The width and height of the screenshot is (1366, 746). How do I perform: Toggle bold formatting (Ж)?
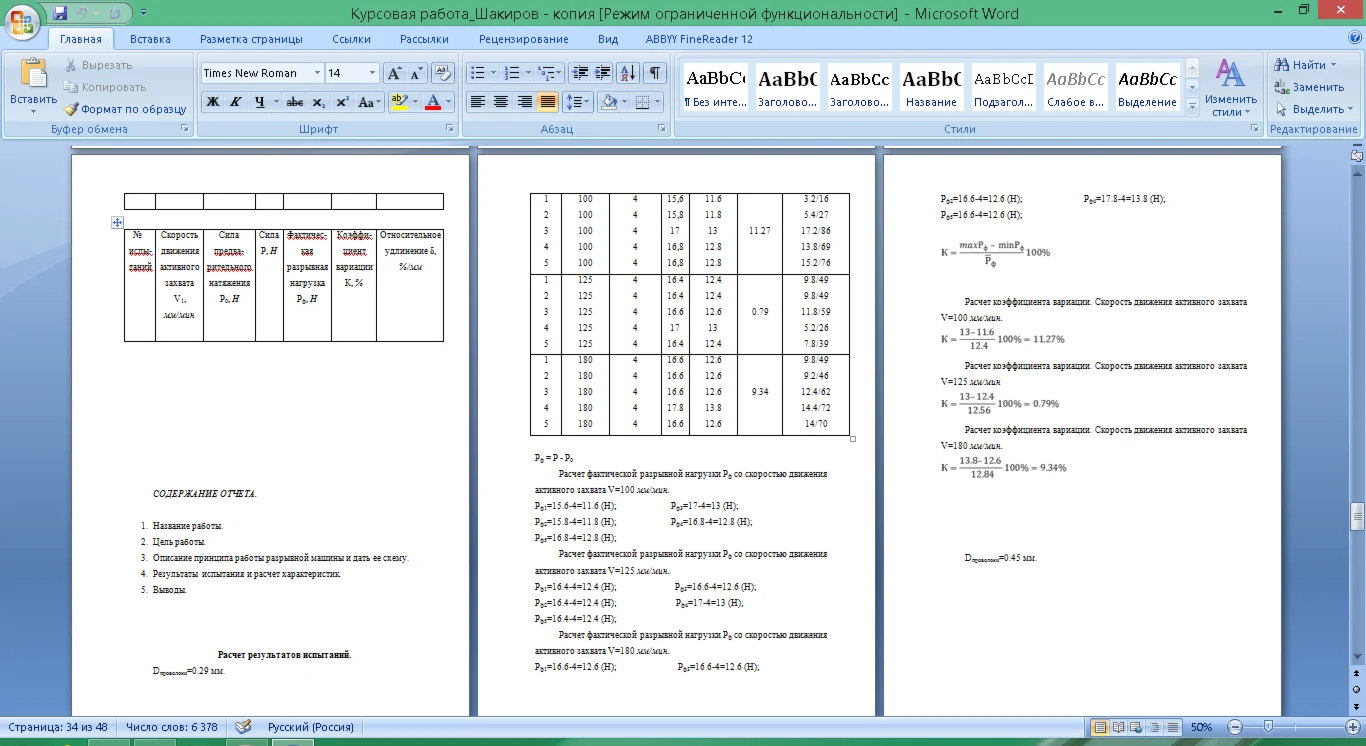click(x=212, y=102)
